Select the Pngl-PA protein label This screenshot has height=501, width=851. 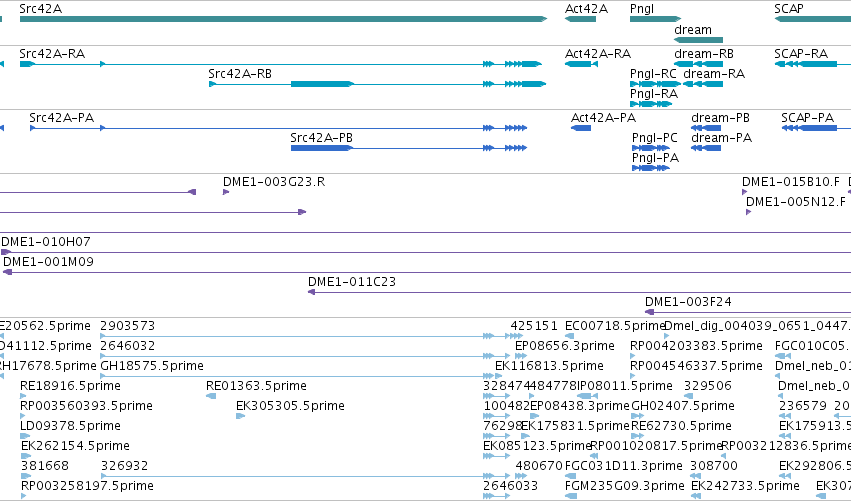[656, 158]
